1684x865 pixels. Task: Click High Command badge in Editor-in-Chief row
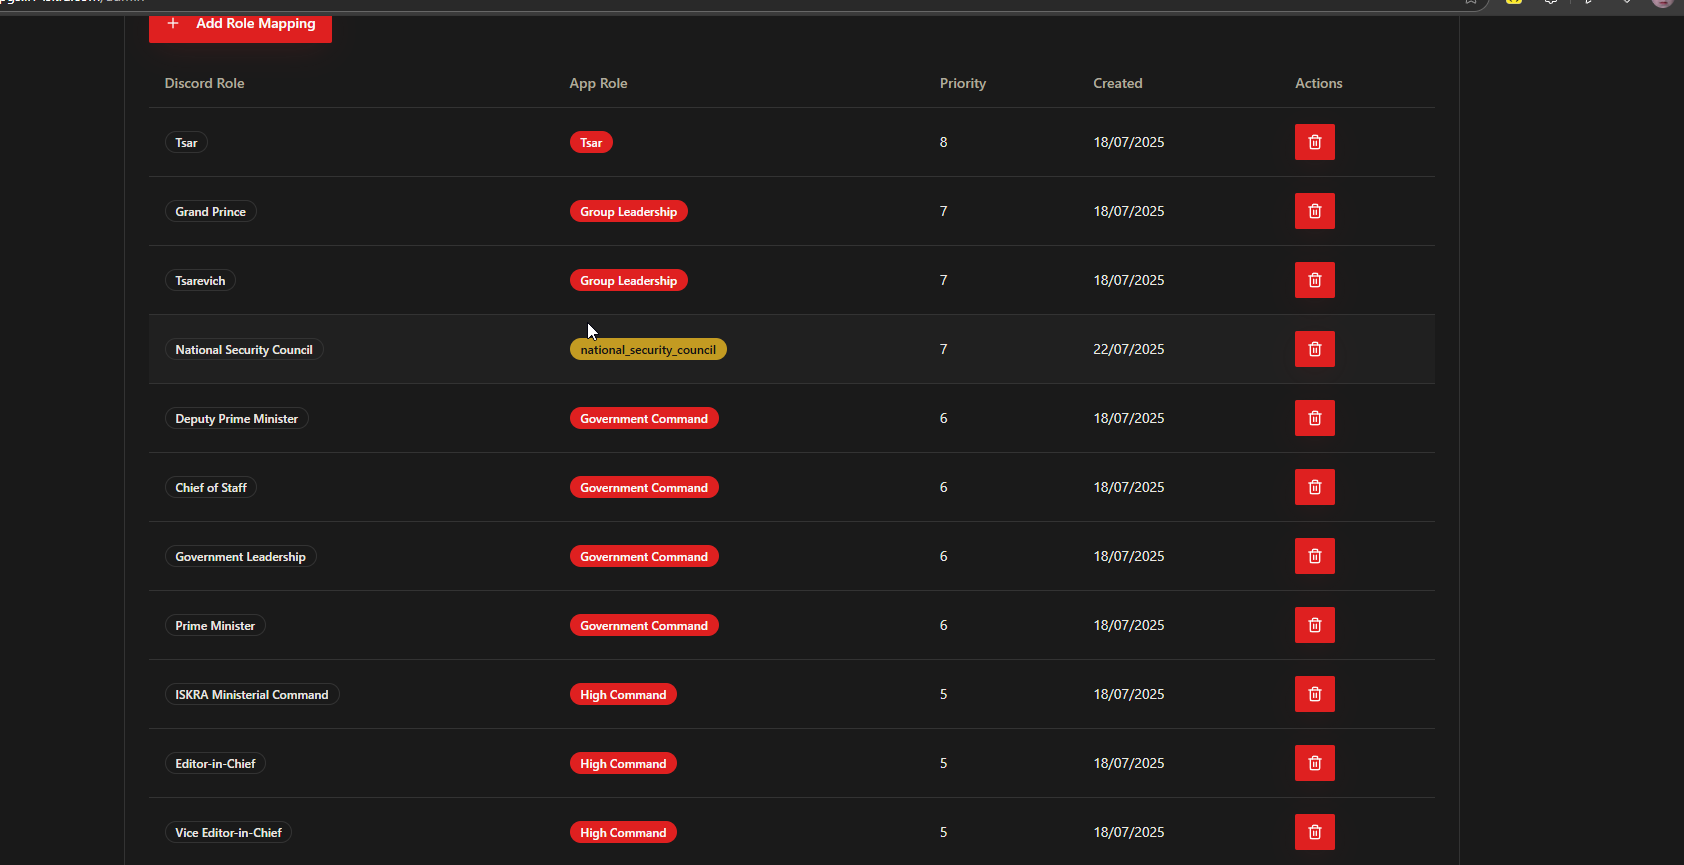(623, 763)
